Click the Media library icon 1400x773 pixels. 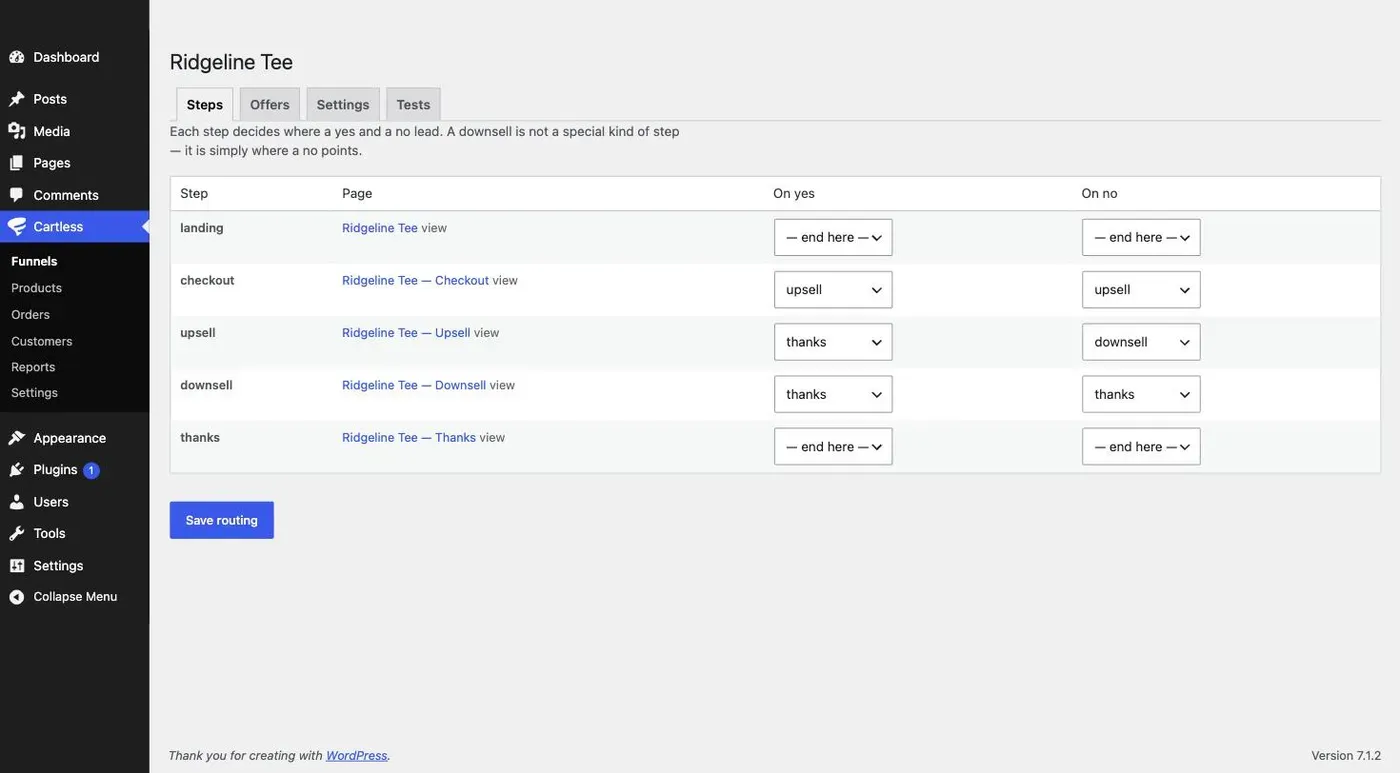17,131
